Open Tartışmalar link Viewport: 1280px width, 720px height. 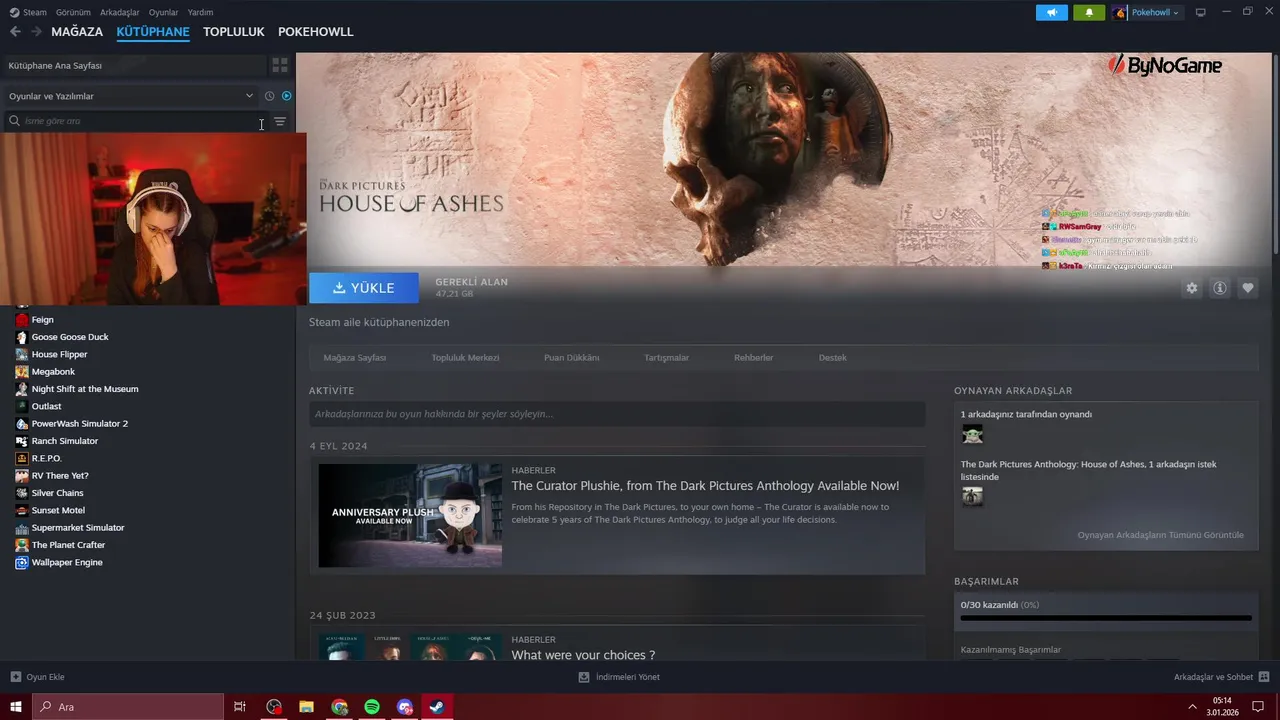coord(666,357)
